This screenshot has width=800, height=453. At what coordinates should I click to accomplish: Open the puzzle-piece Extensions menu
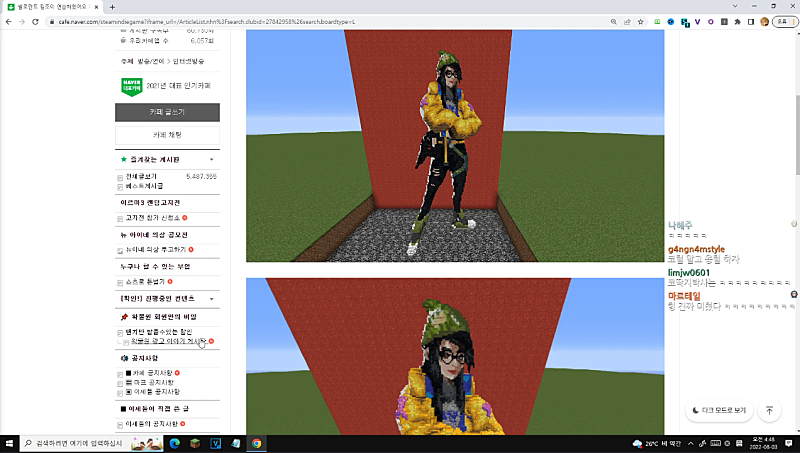tap(737, 22)
